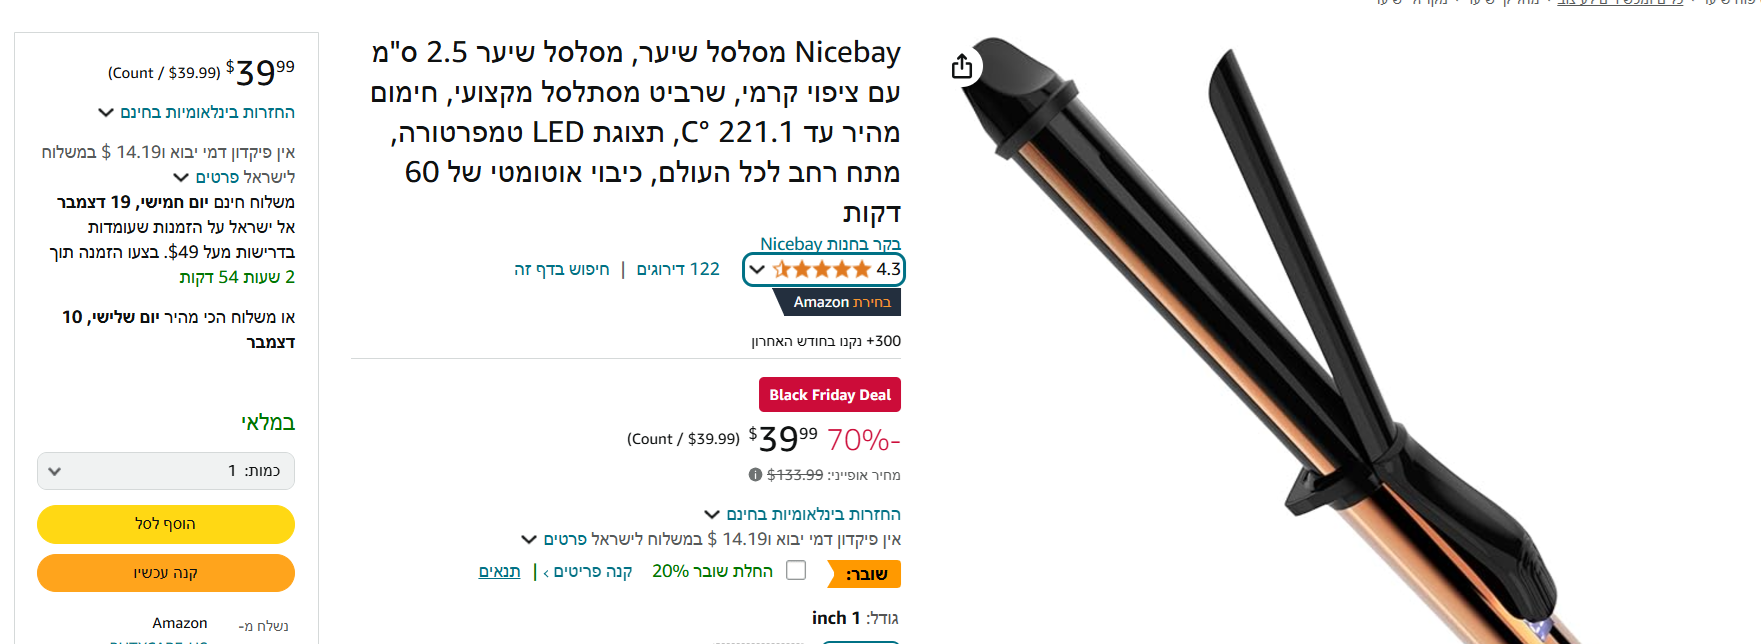This screenshot has width=1761, height=644.
Task: Open the 4.3 rating breakdown chevron
Action: click(x=757, y=269)
